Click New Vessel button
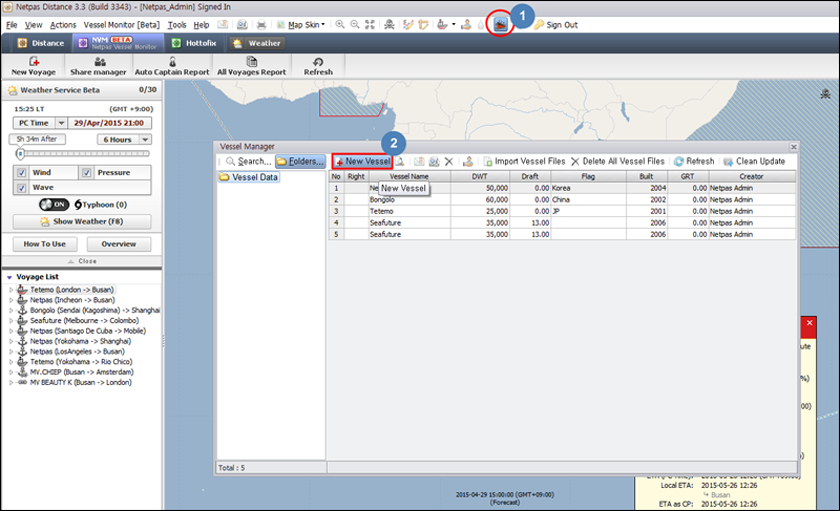 pos(362,161)
